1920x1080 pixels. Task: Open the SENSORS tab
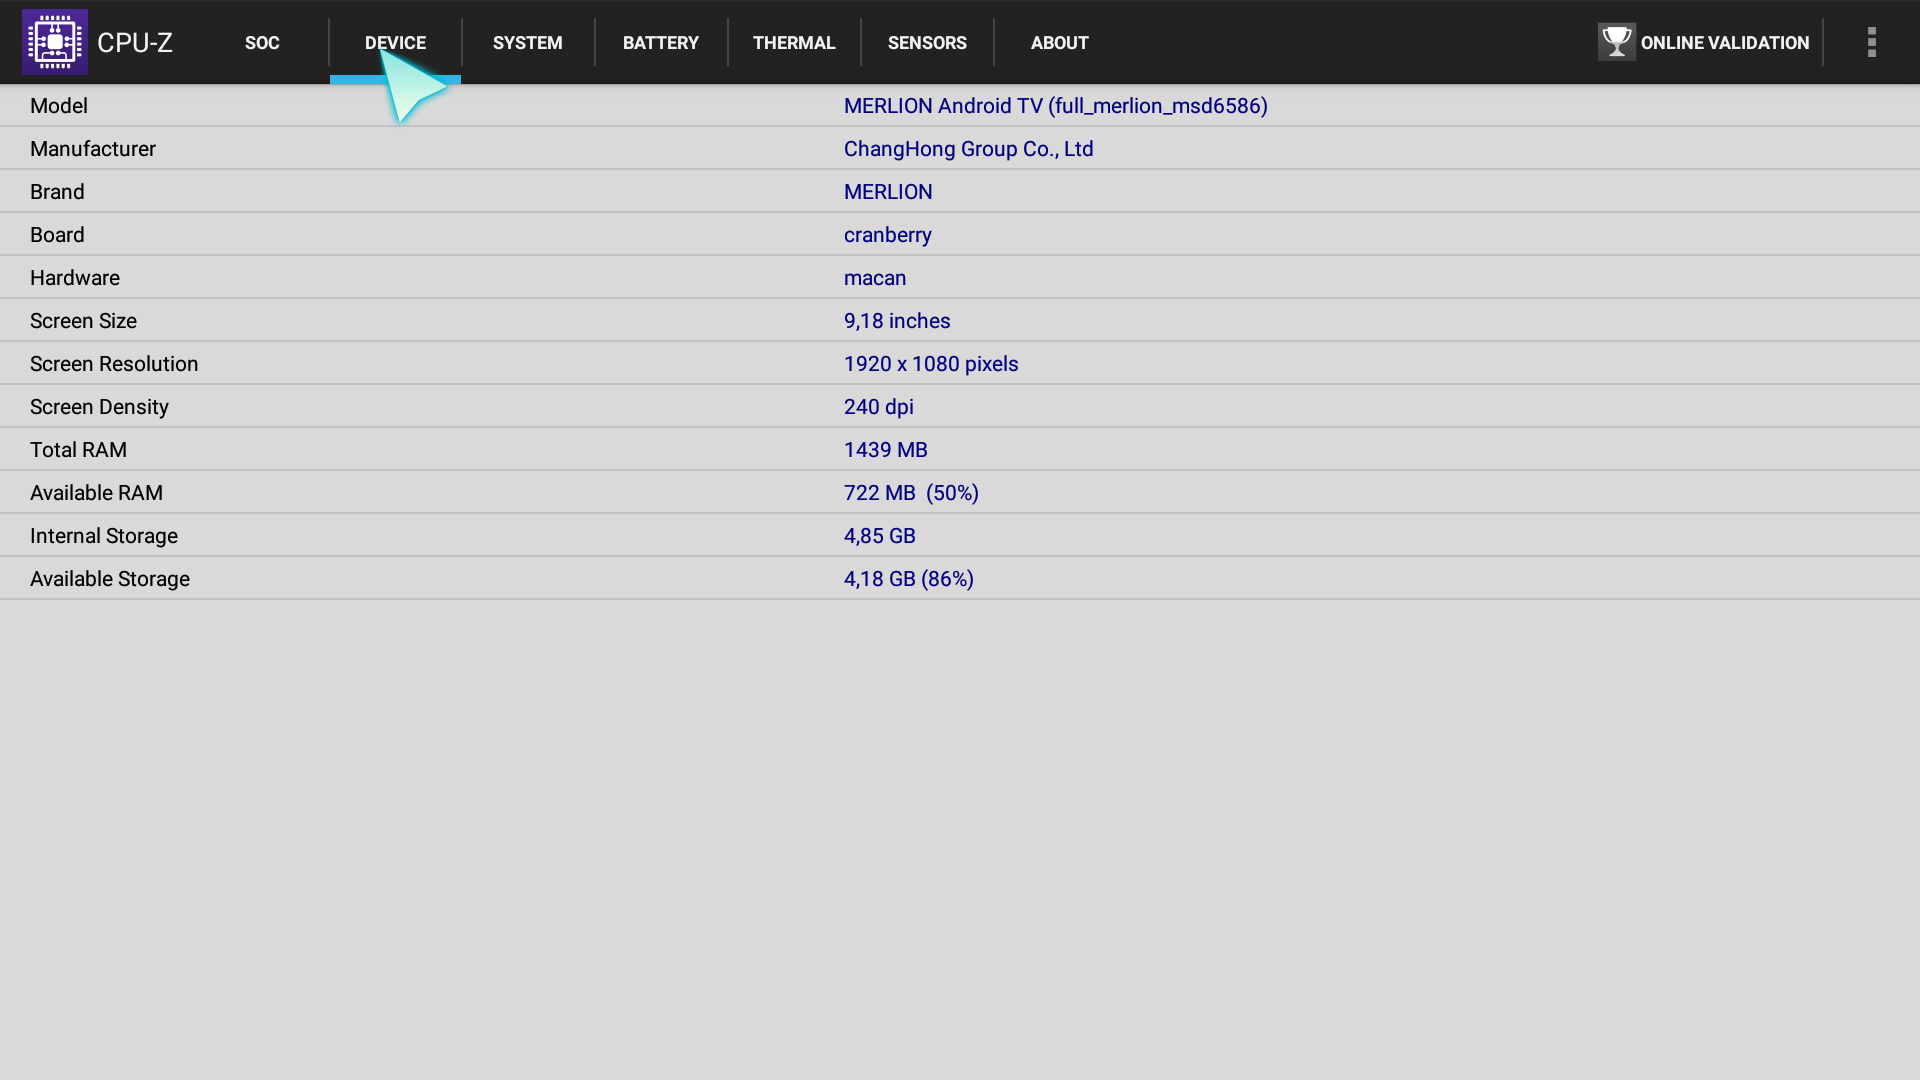pyautogui.click(x=927, y=43)
